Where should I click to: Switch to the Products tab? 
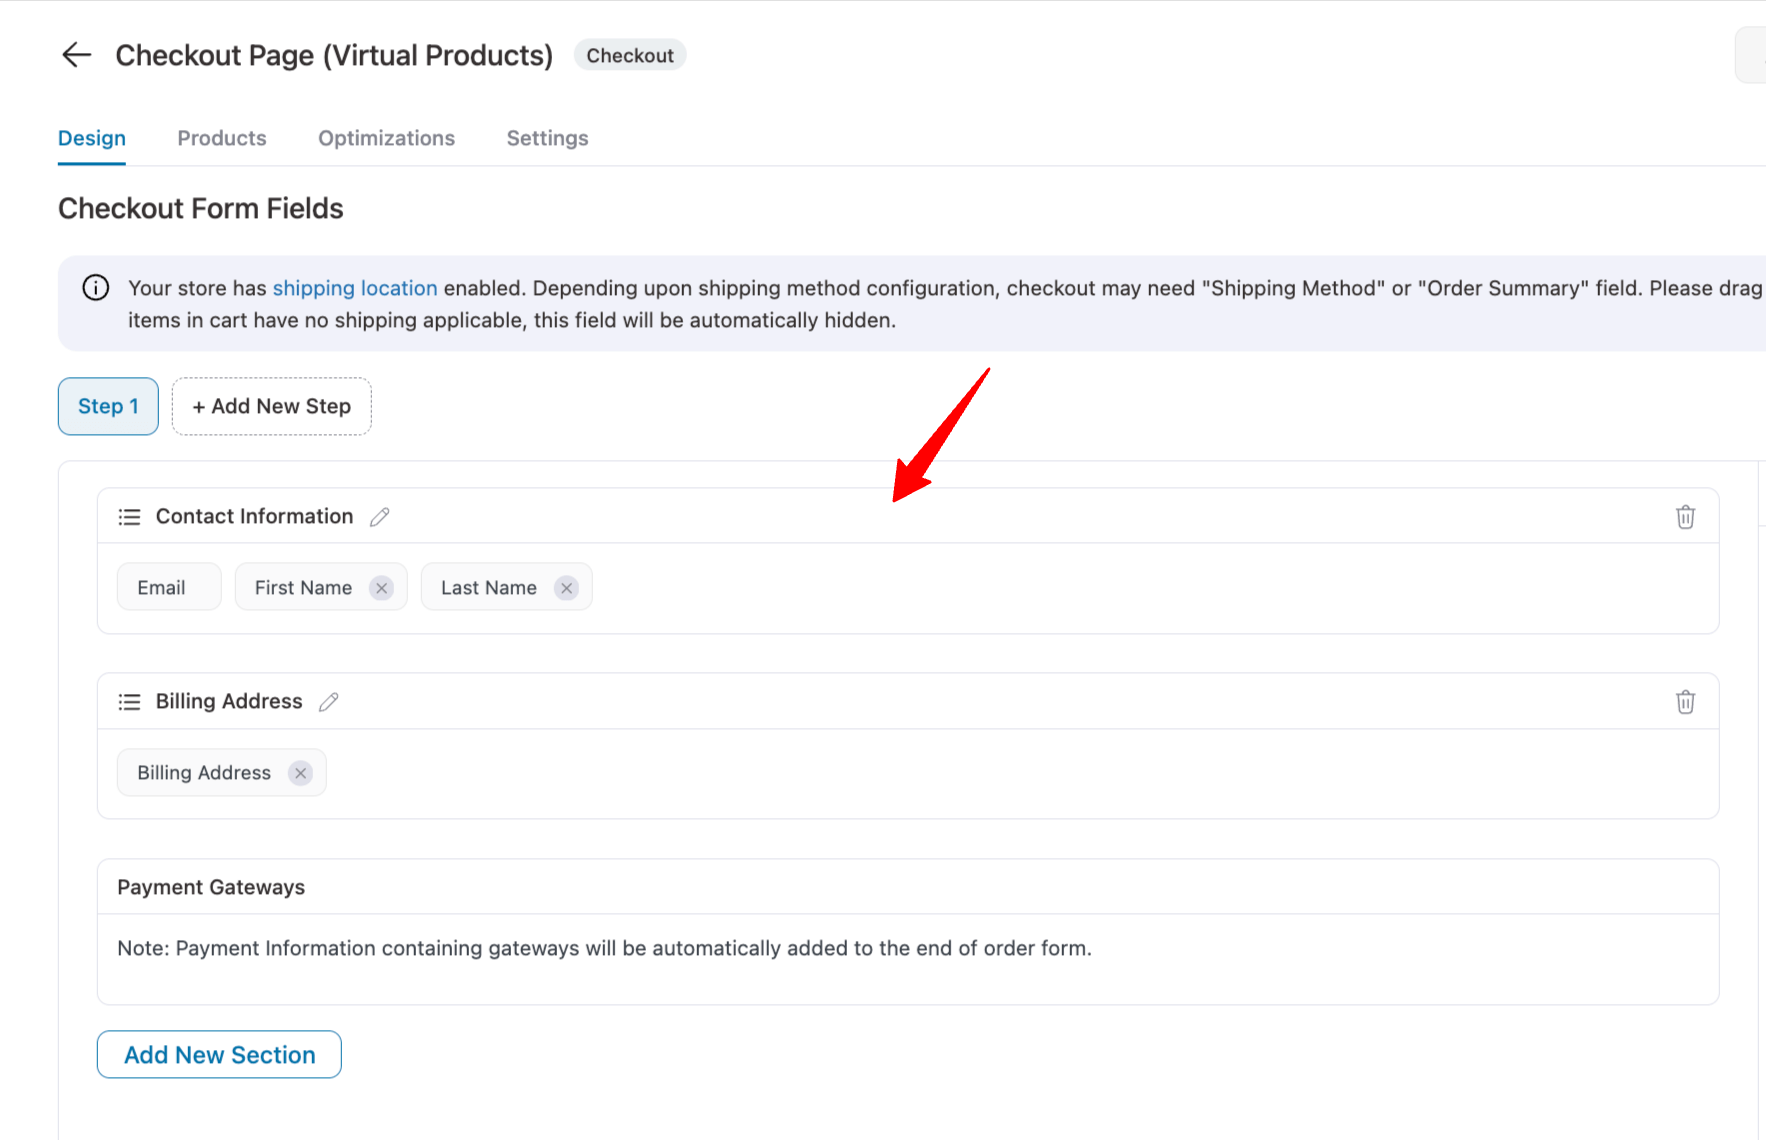(x=222, y=138)
